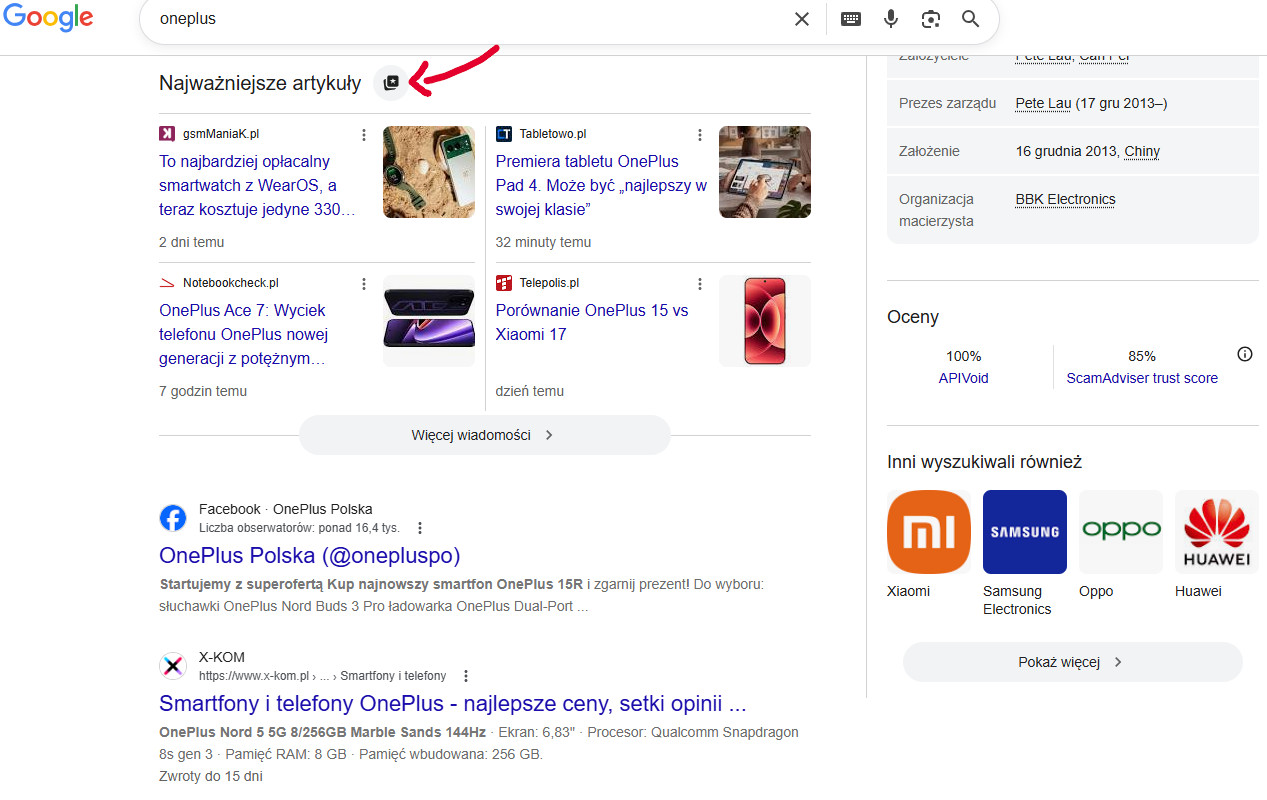Open OnePlus Pad 4 article thumbnail

[x=765, y=172]
